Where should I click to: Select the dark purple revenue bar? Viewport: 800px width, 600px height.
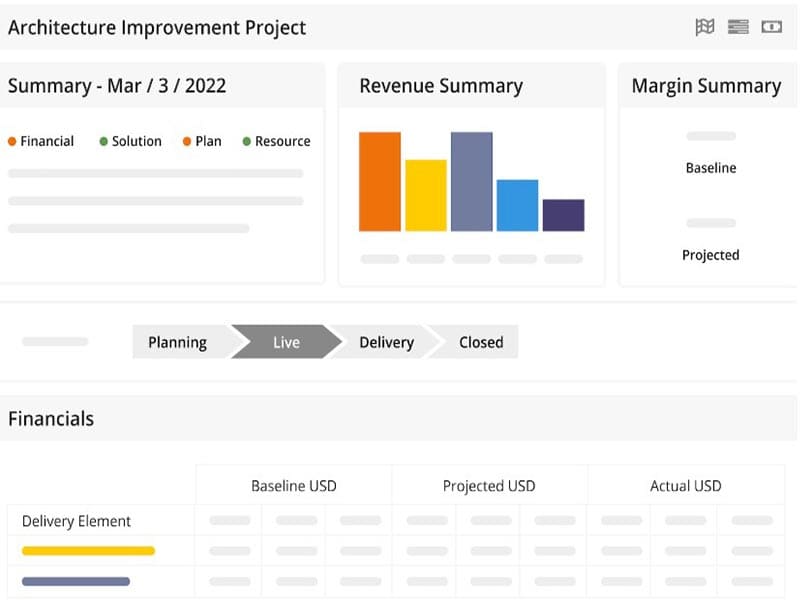point(563,215)
